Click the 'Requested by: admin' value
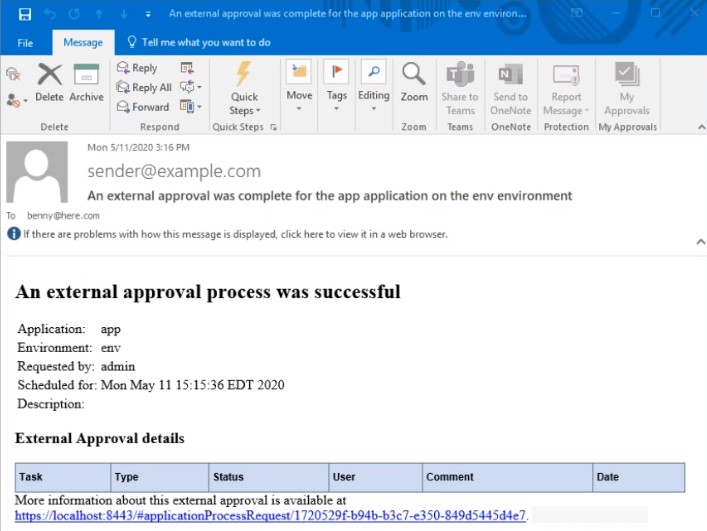The height and width of the screenshot is (531, 707). (x=118, y=366)
